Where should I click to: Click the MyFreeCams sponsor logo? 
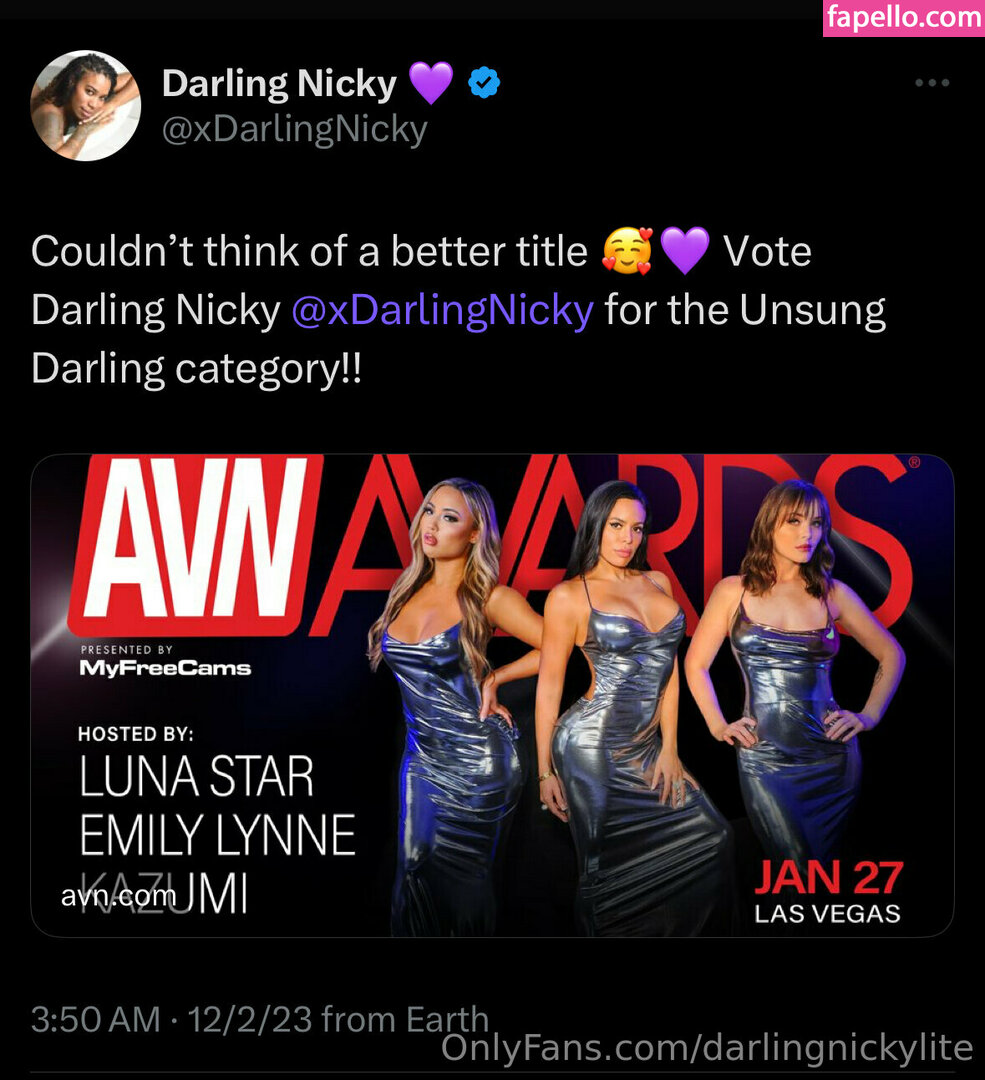tap(165, 668)
